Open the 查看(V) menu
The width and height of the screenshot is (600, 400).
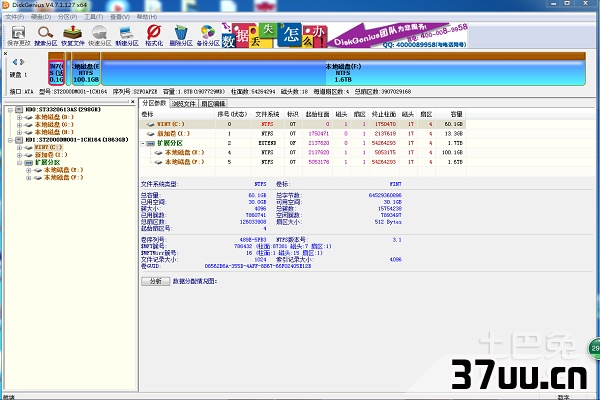(120, 17)
